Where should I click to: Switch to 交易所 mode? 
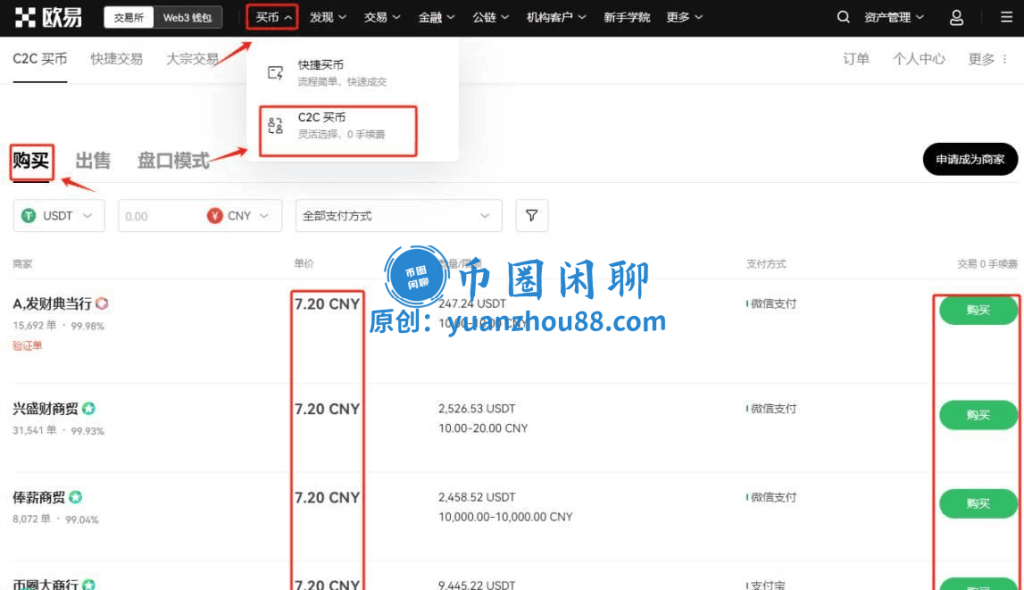(x=129, y=18)
